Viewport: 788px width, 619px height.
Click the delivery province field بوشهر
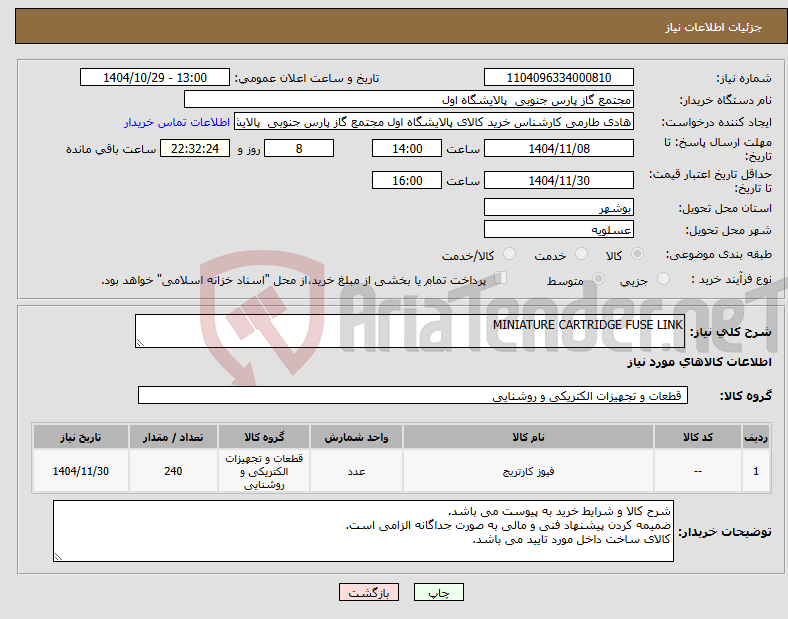tap(558, 207)
